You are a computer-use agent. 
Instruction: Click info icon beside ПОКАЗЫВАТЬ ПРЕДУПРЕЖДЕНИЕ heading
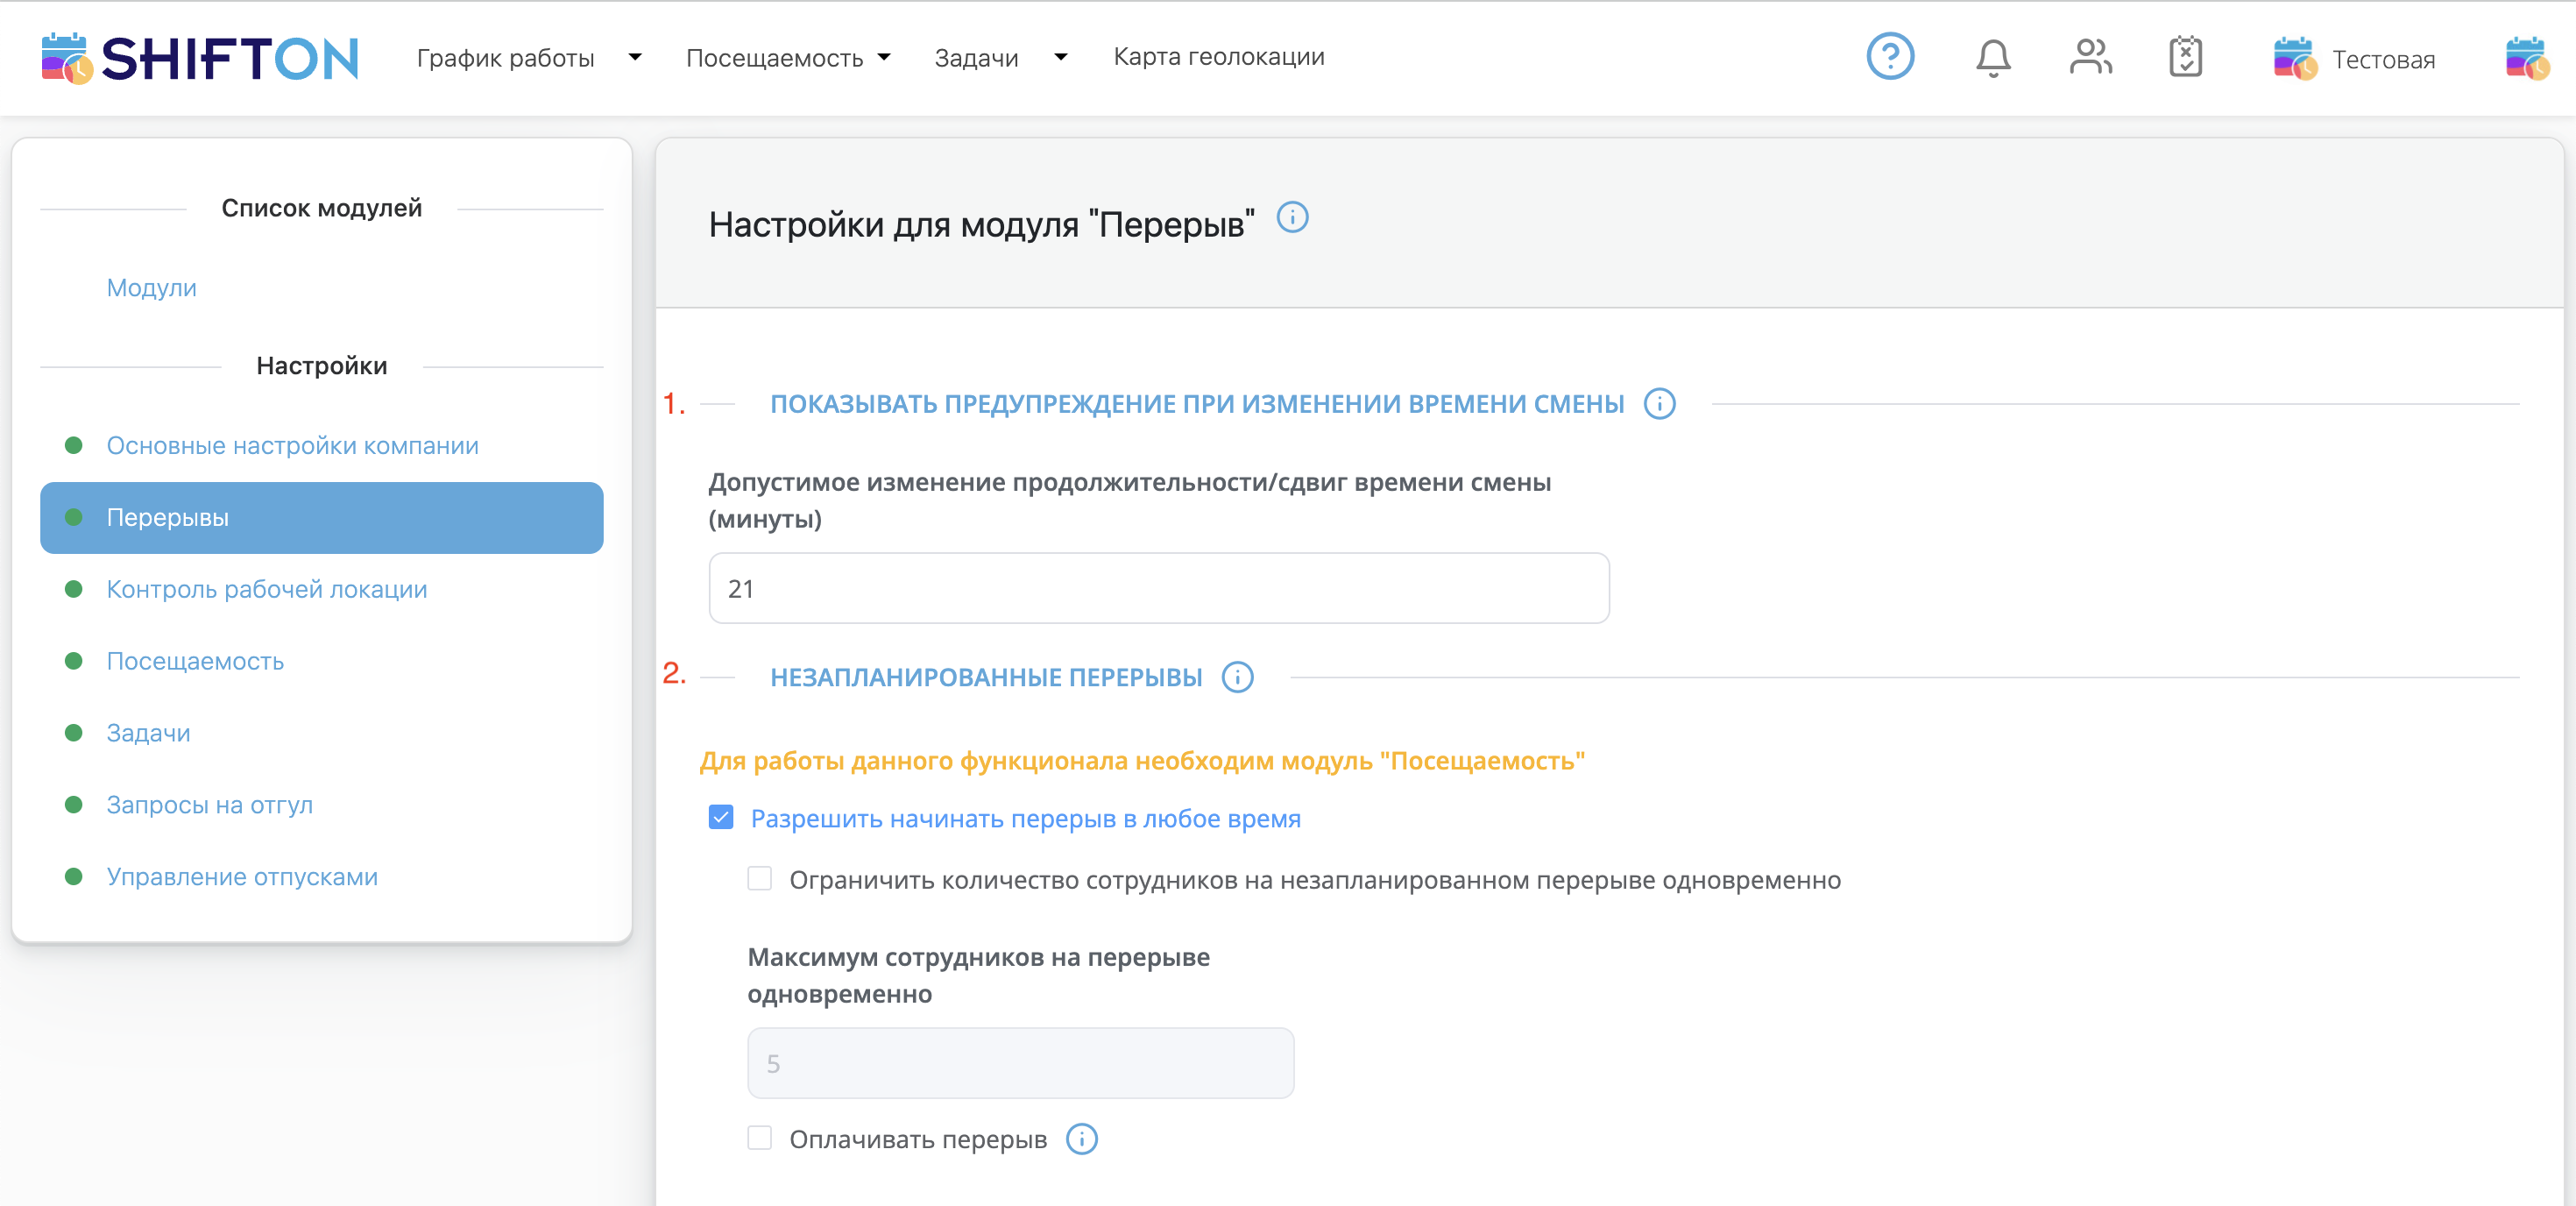coord(1659,404)
